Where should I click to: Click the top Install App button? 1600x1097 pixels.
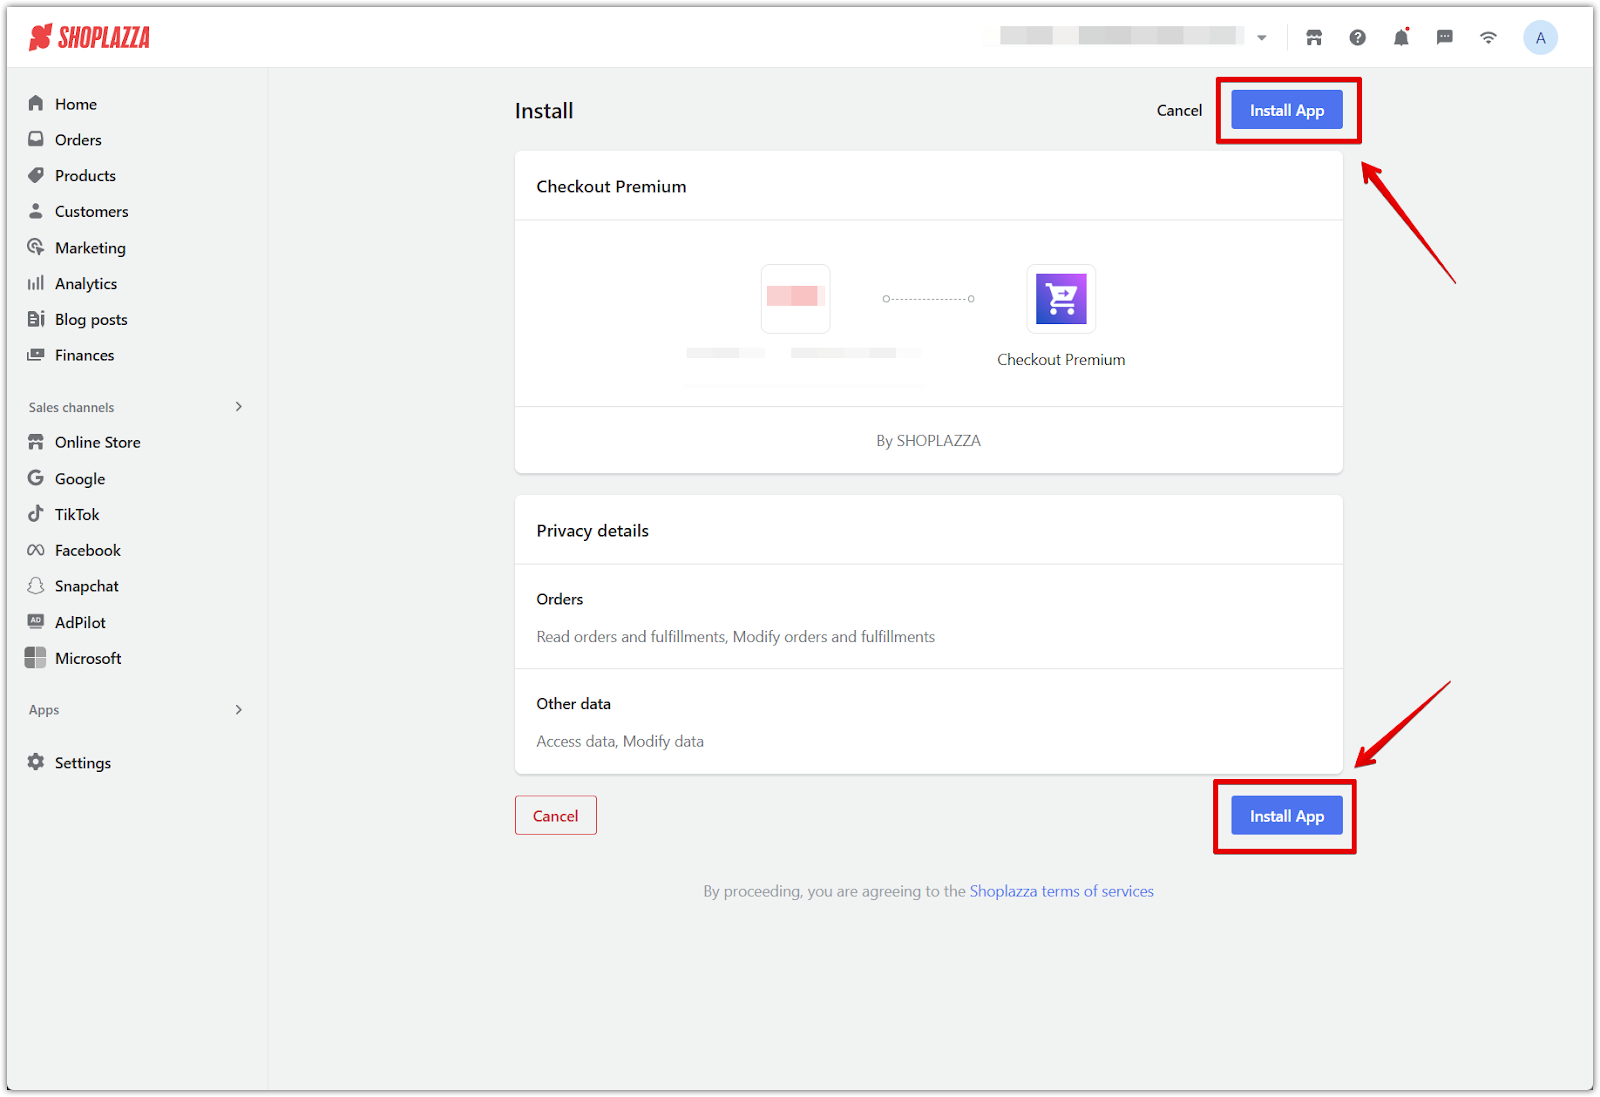pyautogui.click(x=1286, y=110)
